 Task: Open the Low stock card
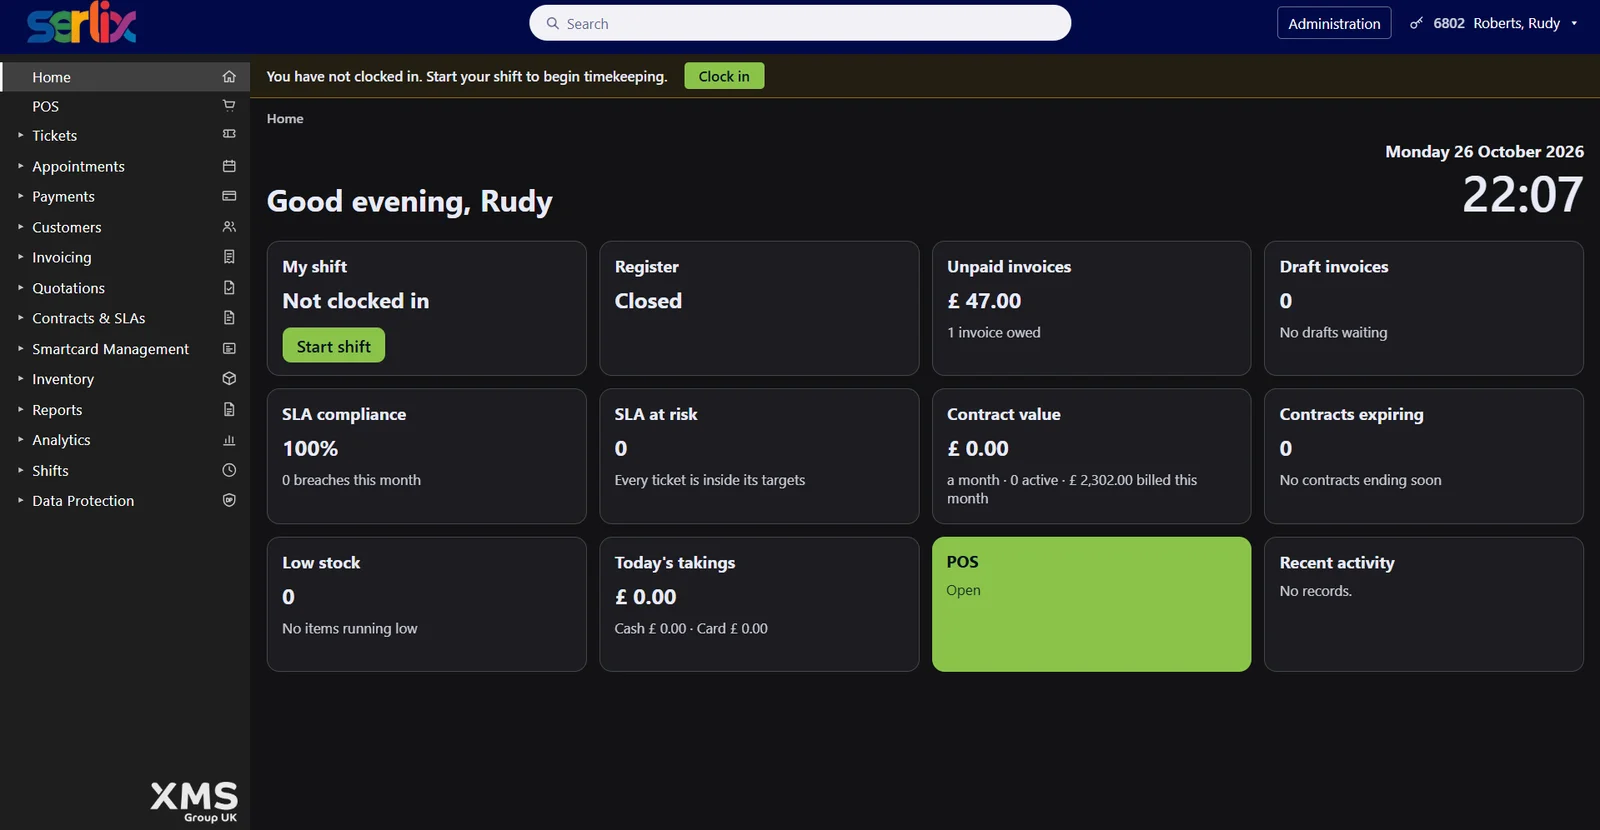427,604
